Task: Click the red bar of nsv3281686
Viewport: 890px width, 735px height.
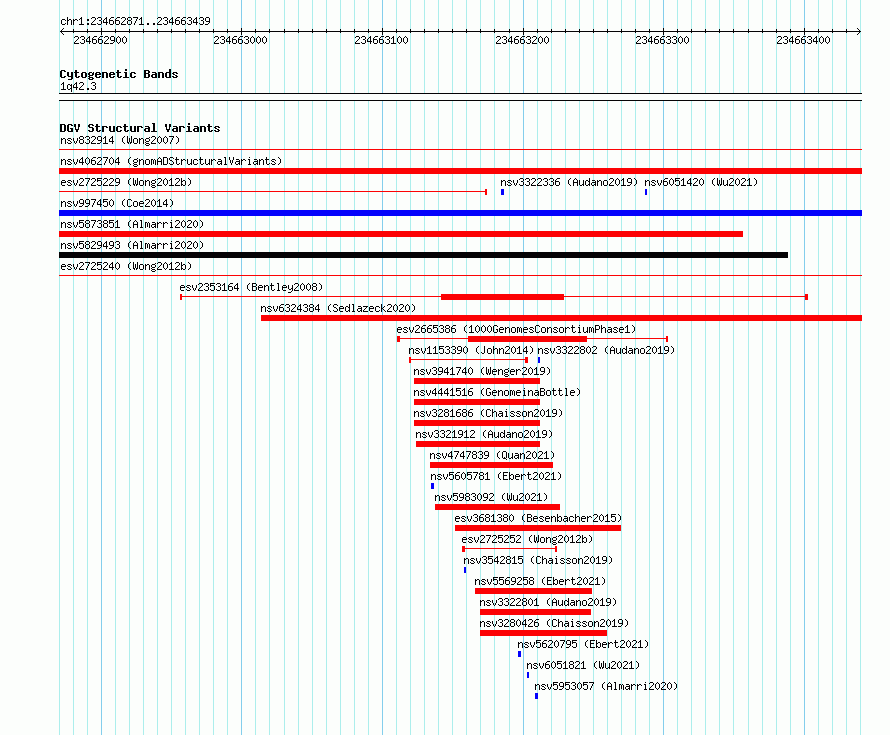Action: point(477,423)
